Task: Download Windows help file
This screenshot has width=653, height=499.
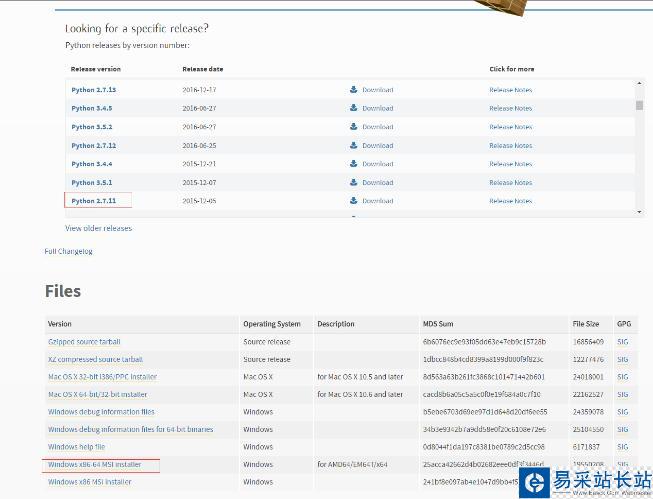Action: point(76,447)
